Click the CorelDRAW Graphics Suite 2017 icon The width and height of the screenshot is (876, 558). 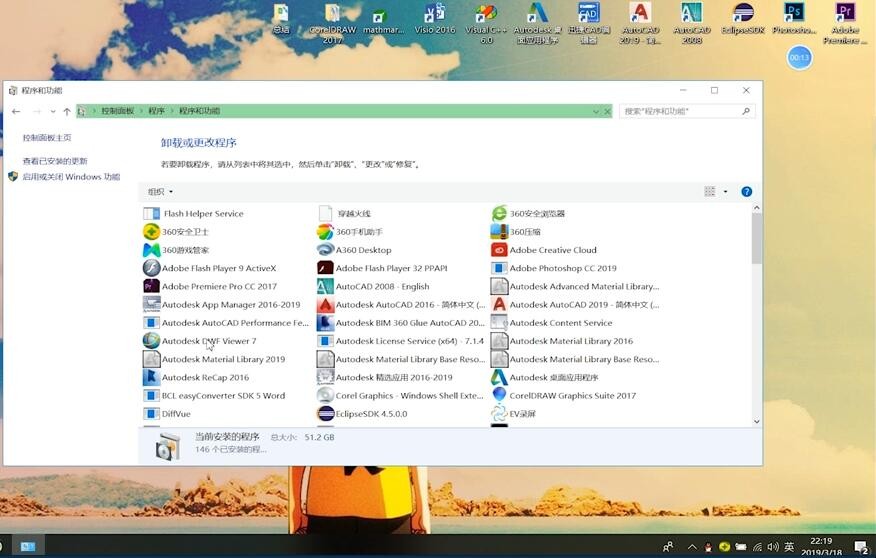[499, 395]
